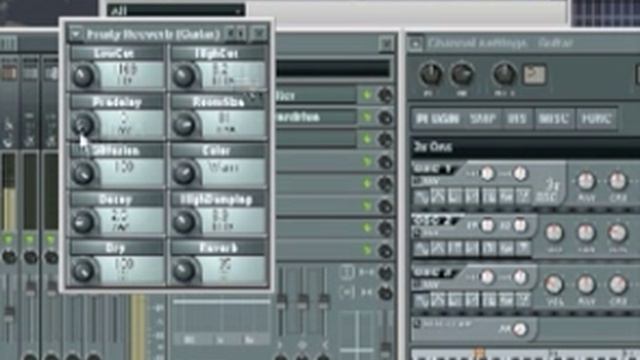Image resolution: width=640 pixels, height=360 pixels.
Task: Open the Fruity Reeverb plugin options arrow menu
Action: coord(76,34)
